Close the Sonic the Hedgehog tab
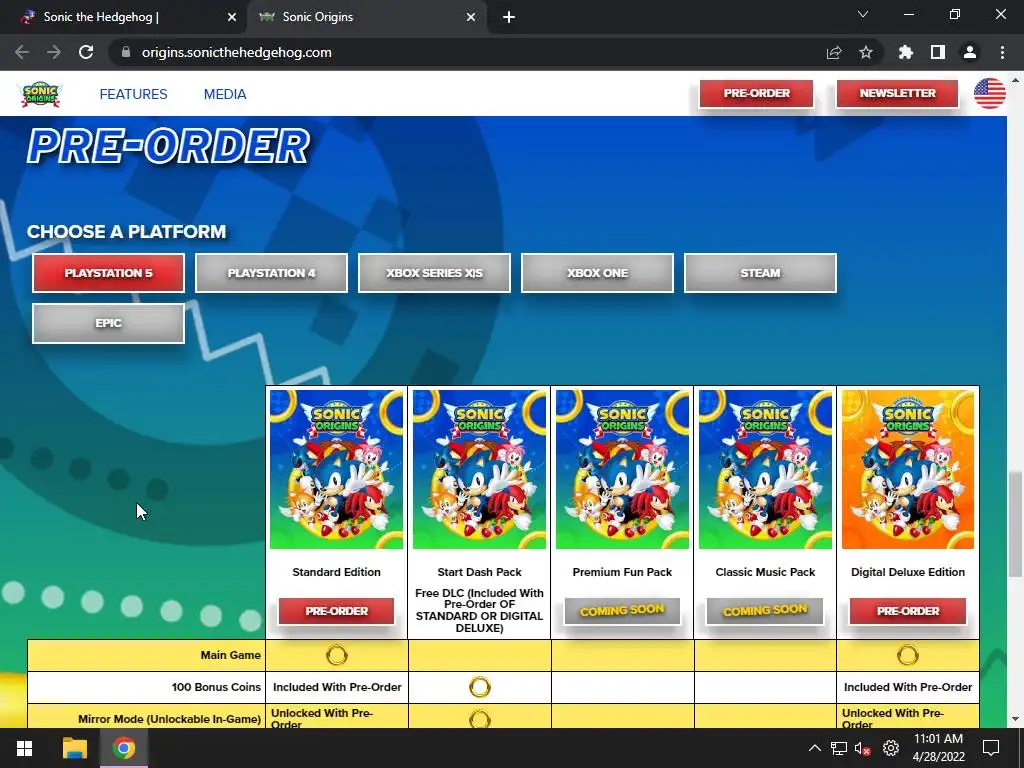This screenshot has width=1024, height=768. coord(232,17)
